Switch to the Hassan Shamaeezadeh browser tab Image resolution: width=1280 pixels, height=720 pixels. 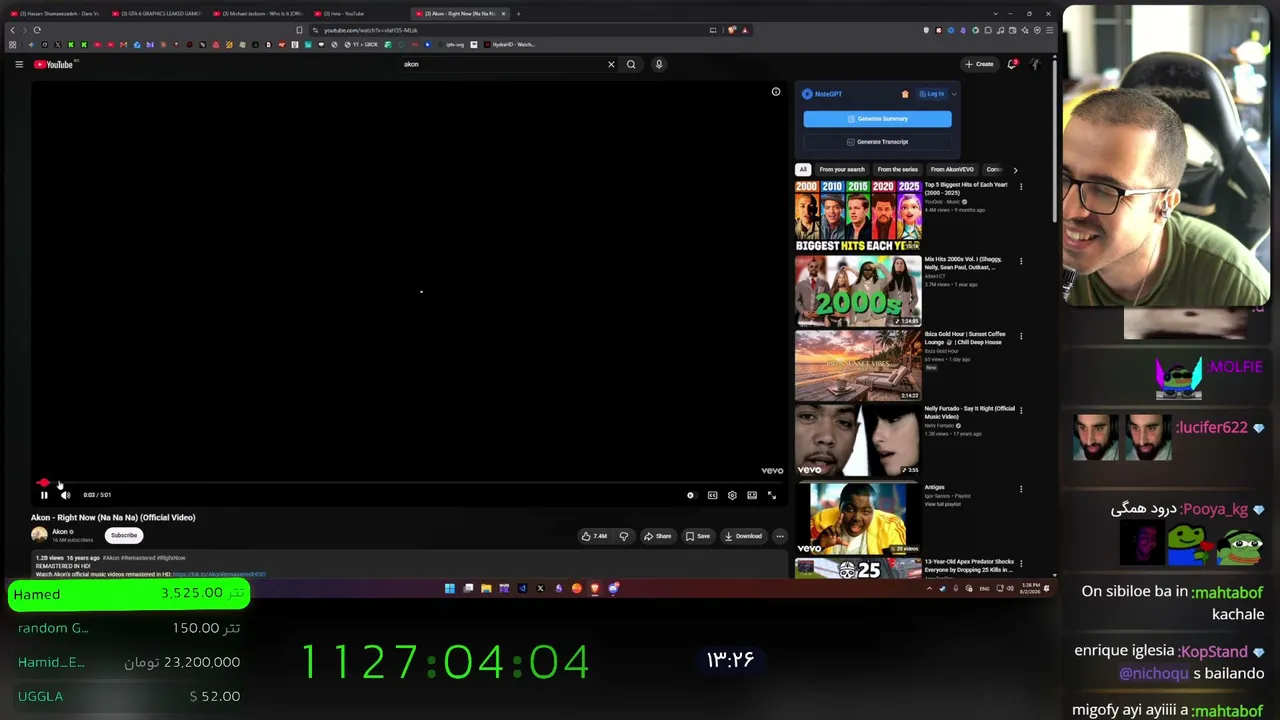coord(55,14)
